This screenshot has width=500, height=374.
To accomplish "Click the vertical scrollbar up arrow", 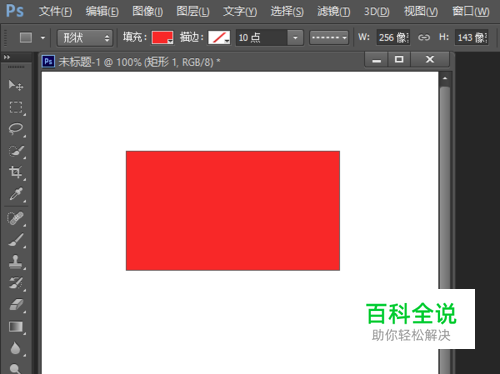I will (445, 79).
